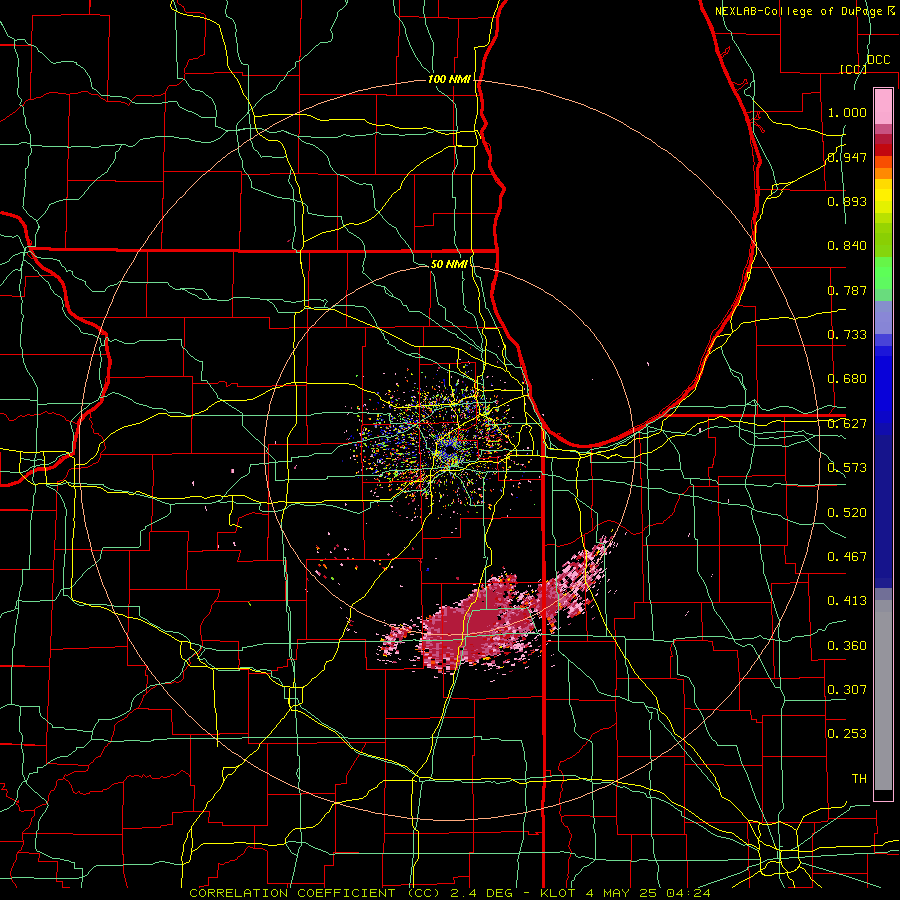900x900 pixels.
Task: Click the 50 NMI range ring label
Action: point(448,264)
